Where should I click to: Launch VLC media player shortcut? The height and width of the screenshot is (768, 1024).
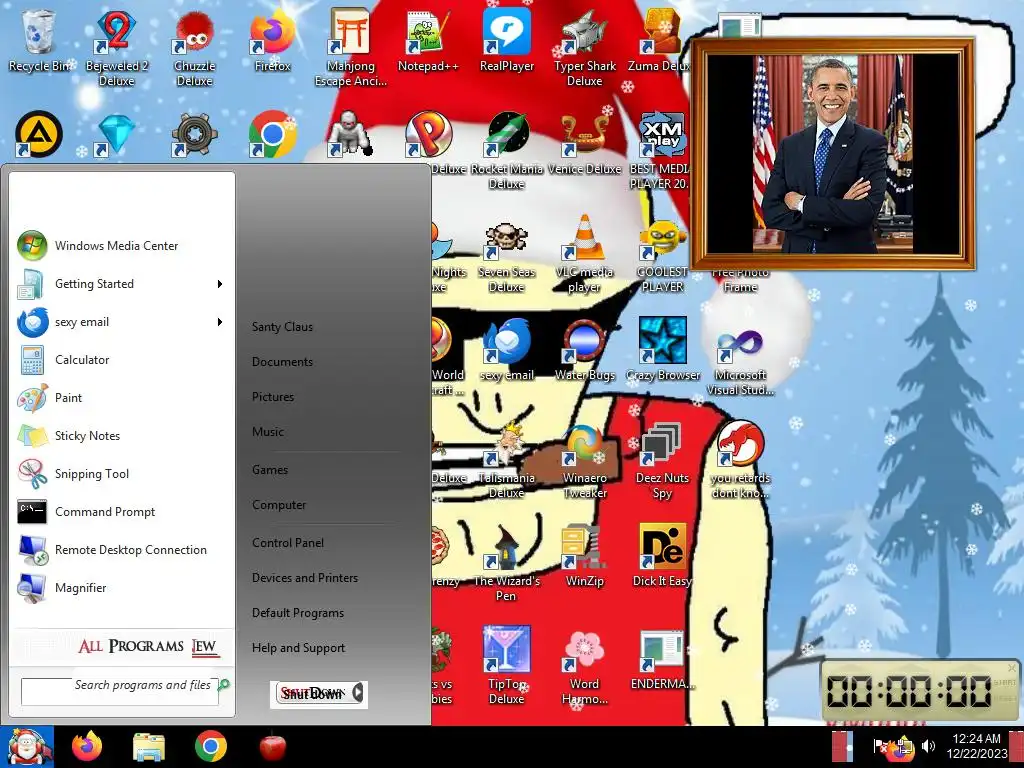point(584,255)
